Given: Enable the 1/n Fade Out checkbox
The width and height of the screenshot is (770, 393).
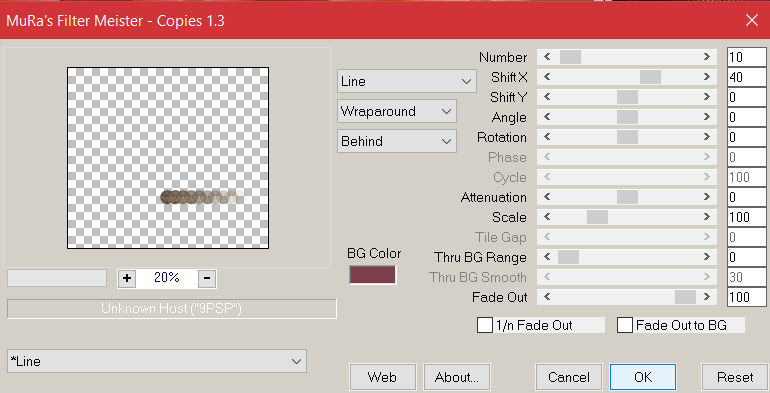Looking at the screenshot, I should [x=485, y=325].
